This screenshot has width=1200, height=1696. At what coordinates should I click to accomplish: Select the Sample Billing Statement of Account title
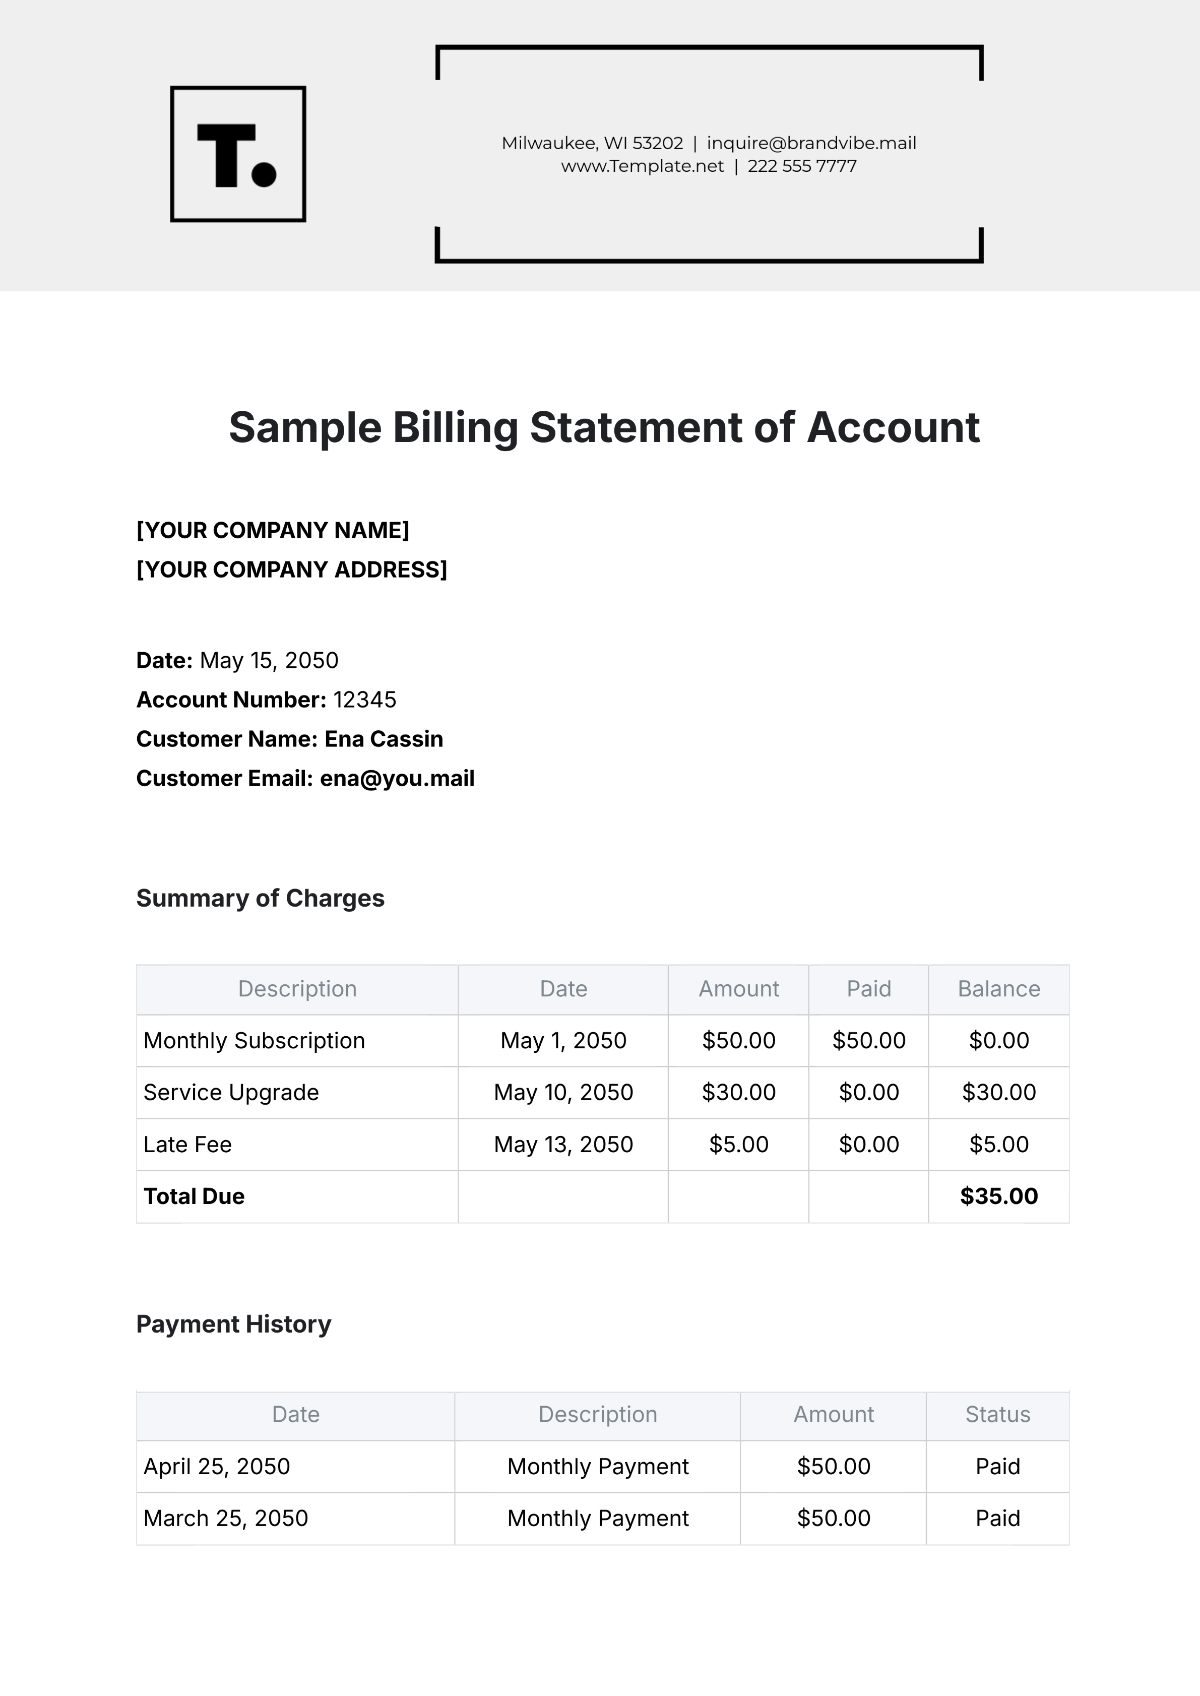point(604,427)
